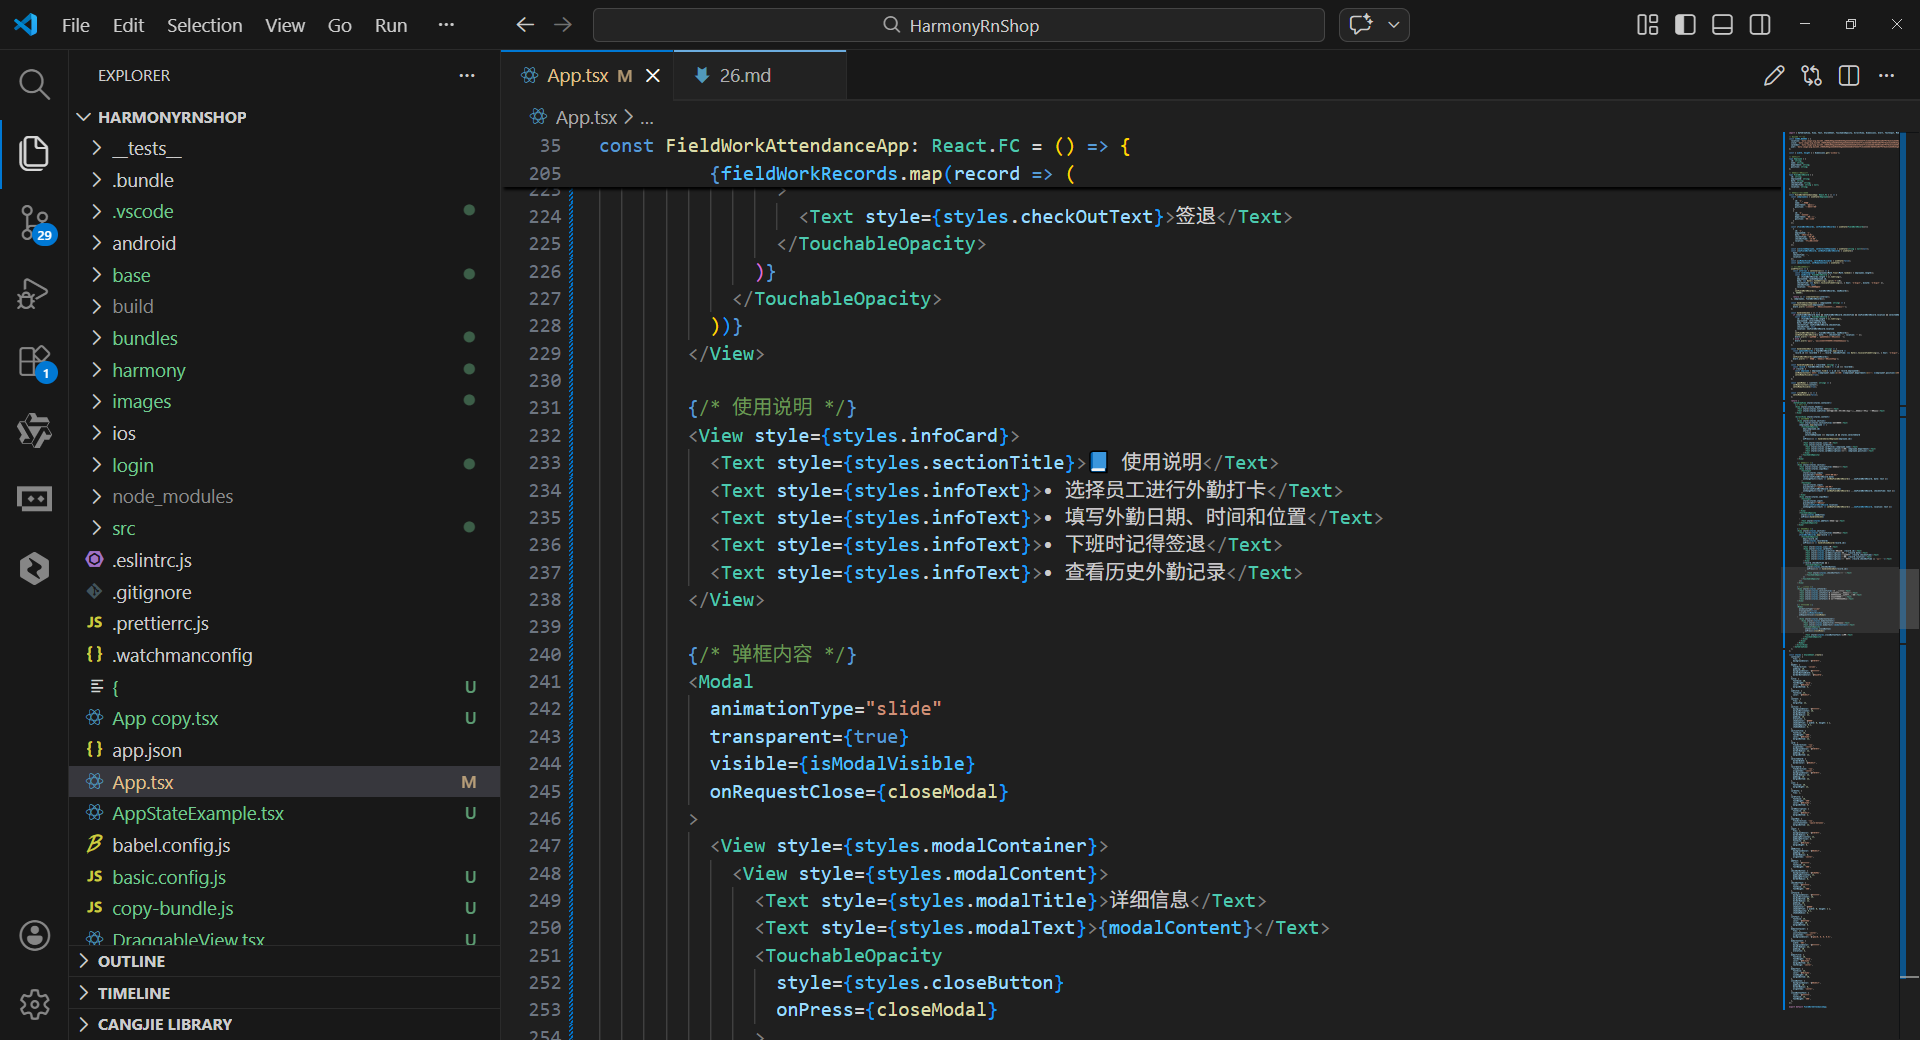Viewport: 1920px width, 1040px height.
Task: Click the HarmonyRnShop command center search
Action: click(959, 25)
